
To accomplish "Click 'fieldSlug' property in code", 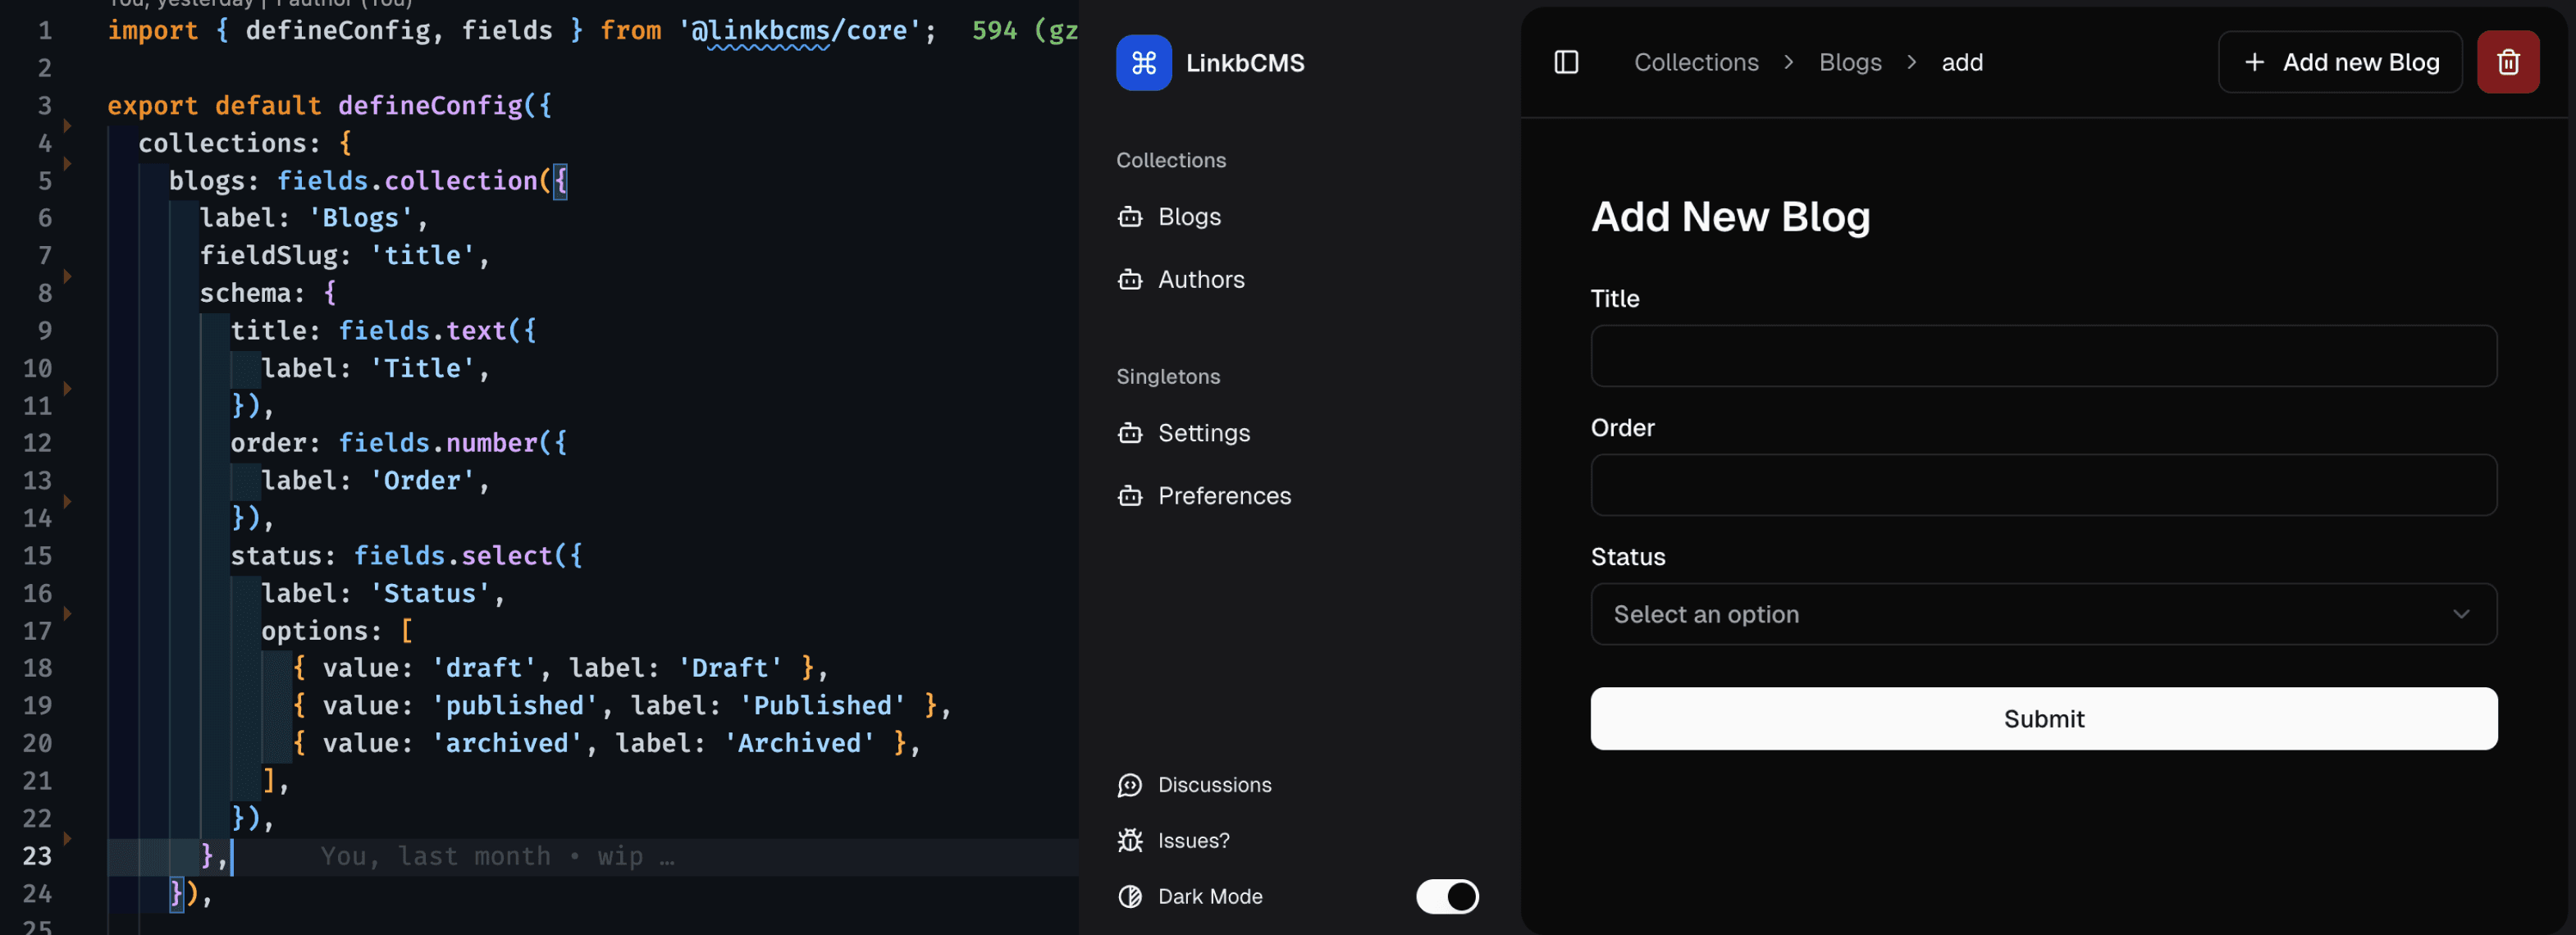I will pyautogui.click(x=268, y=255).
